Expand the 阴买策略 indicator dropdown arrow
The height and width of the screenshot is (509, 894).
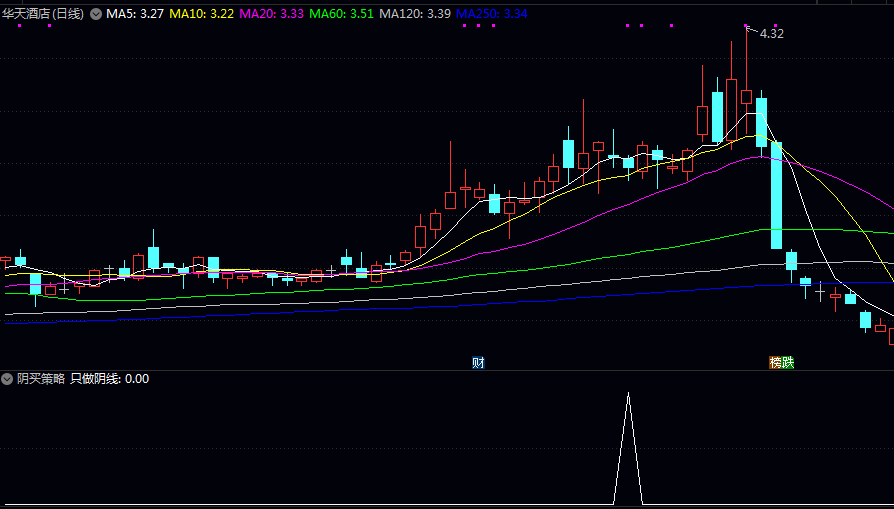click(x=8, y=379)
